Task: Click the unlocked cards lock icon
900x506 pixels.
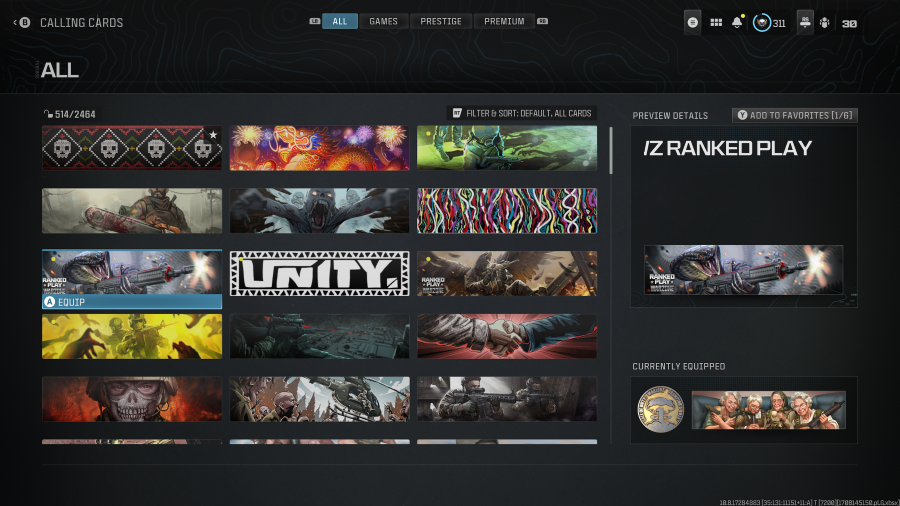Action: 48,114
